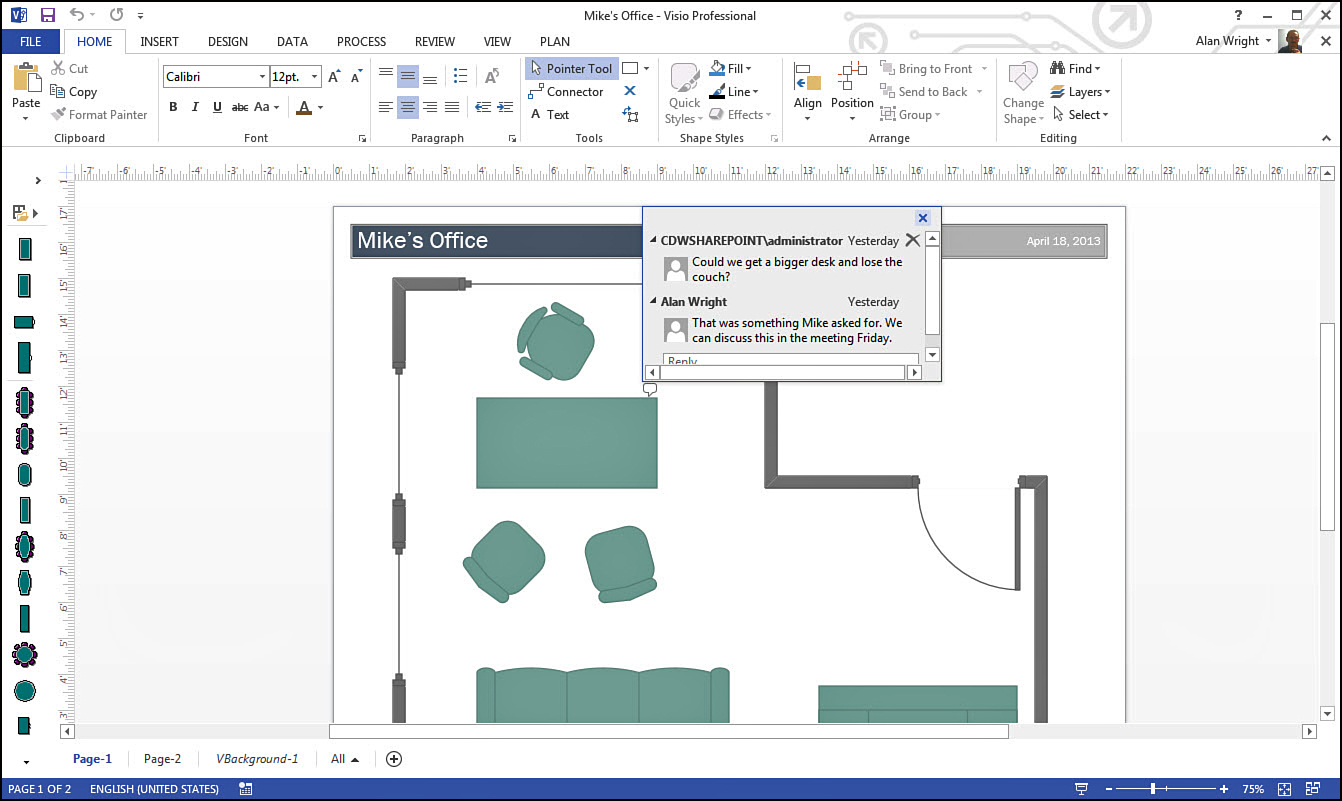Screen dimensions: 1342x801
Task: Switch to the Page-2 sheet tab
Action: pyautogui.click(x=162, y=759)
